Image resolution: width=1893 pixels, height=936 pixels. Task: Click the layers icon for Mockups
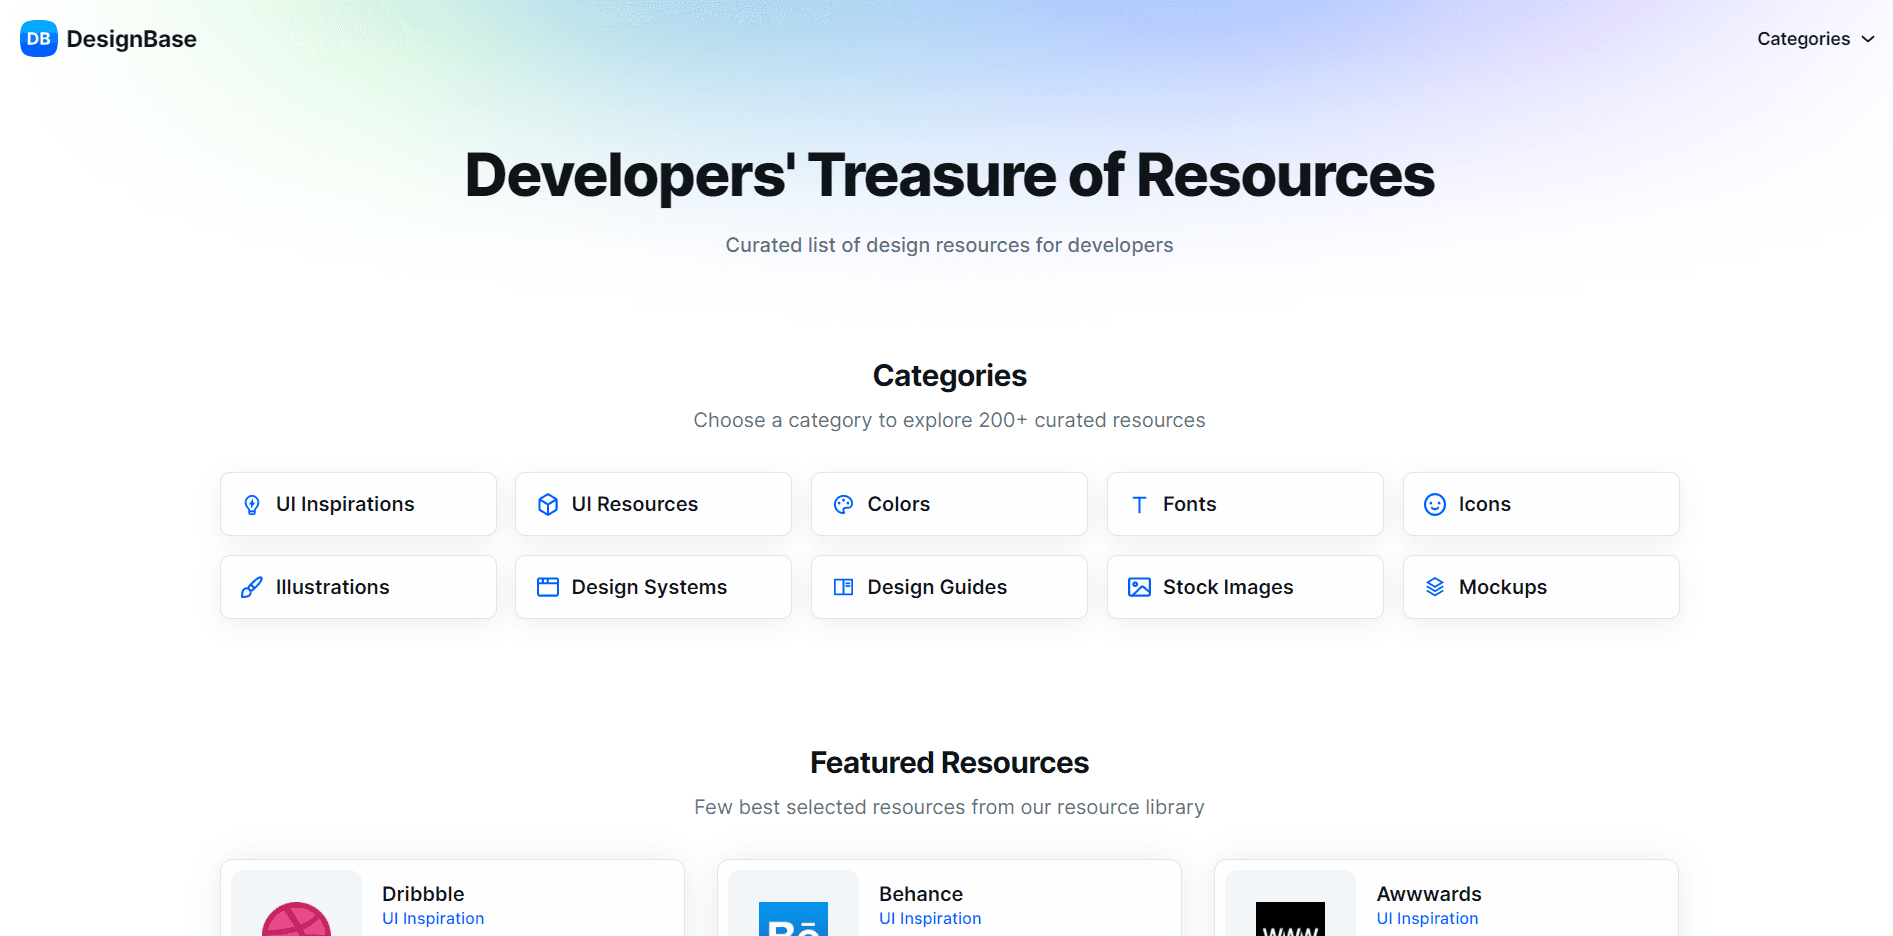point(1435,588)
